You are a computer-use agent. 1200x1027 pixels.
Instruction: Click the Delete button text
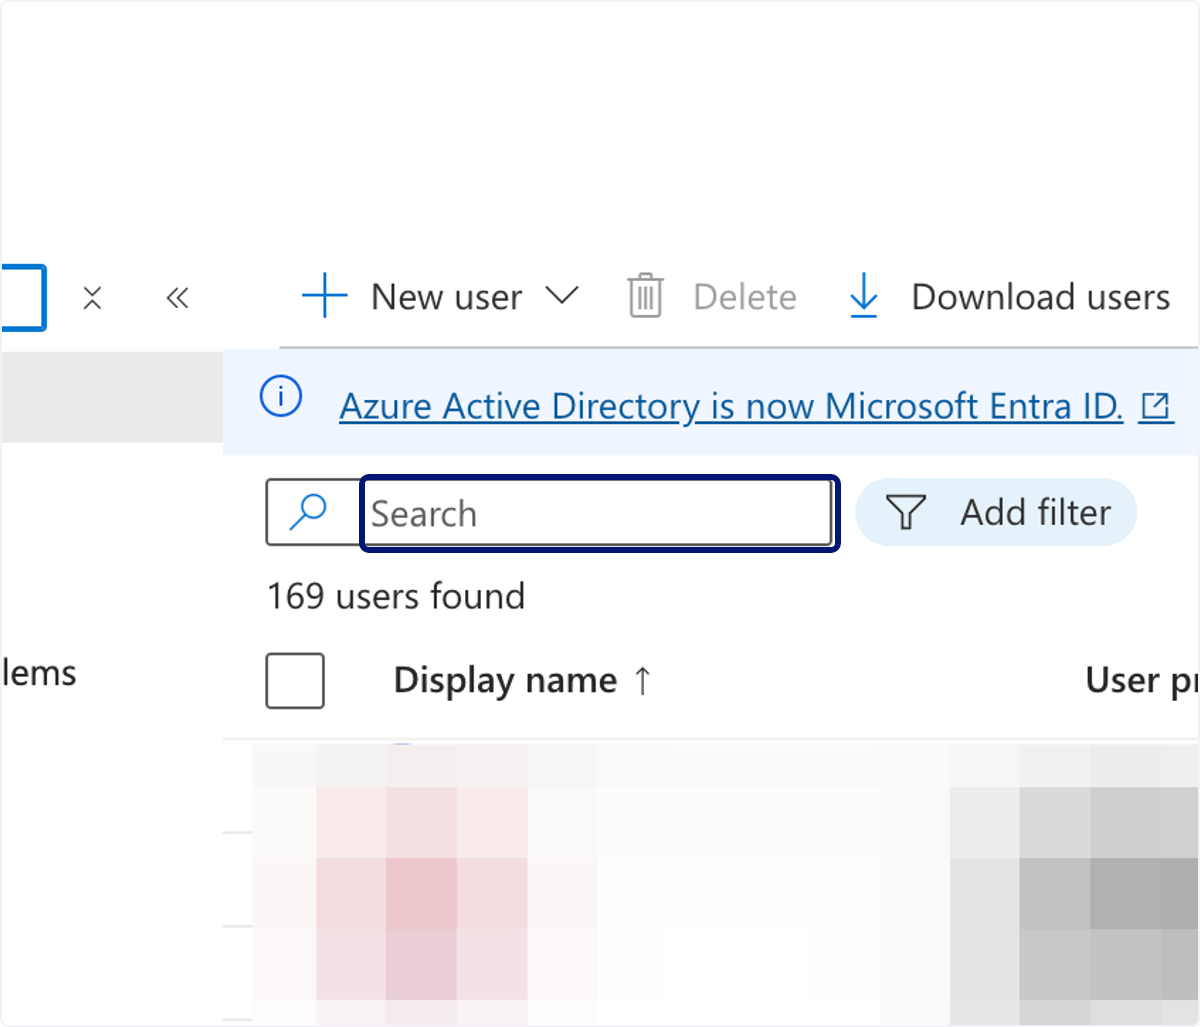(745, 297)
